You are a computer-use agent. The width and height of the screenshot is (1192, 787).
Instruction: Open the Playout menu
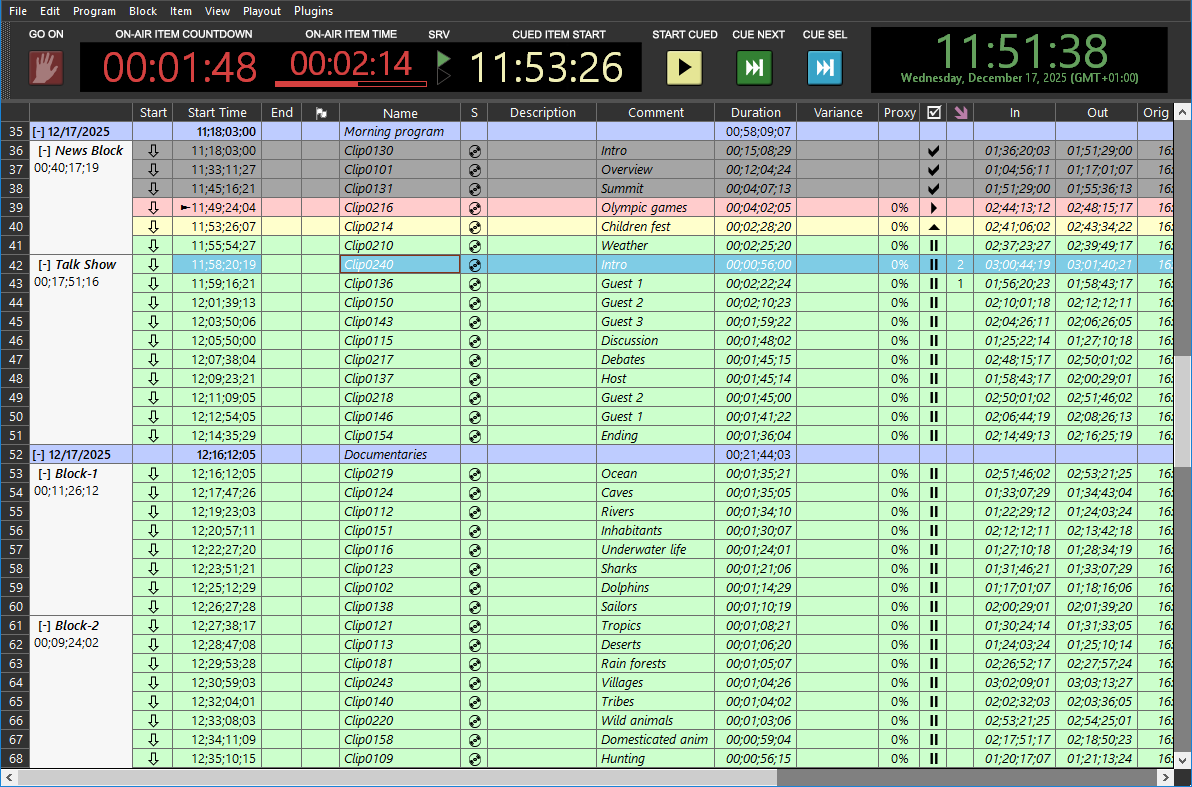[262, 11]
